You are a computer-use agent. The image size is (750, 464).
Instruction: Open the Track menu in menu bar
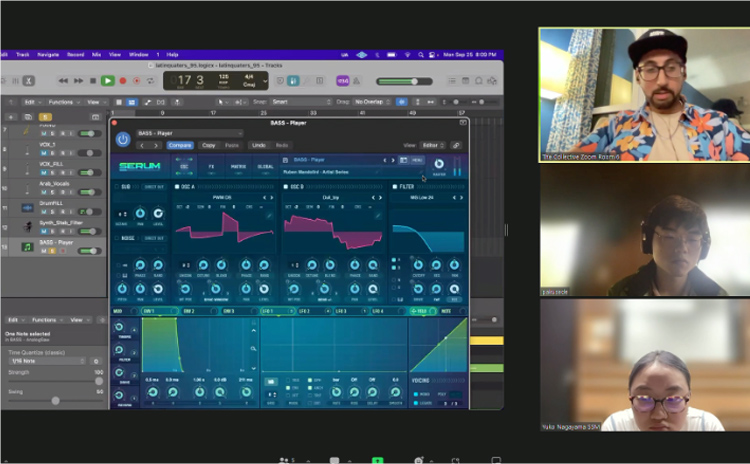pyautogui.click(x=22, y=55)
